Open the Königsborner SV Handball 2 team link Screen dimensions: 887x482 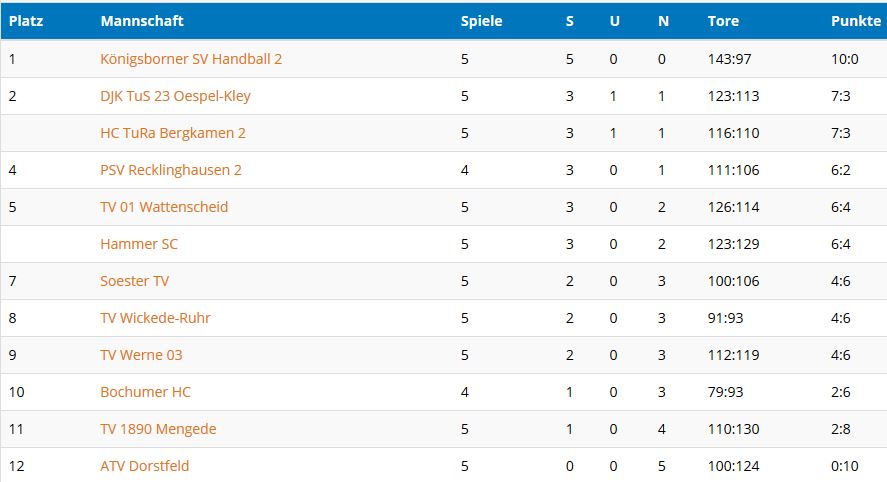191,59
